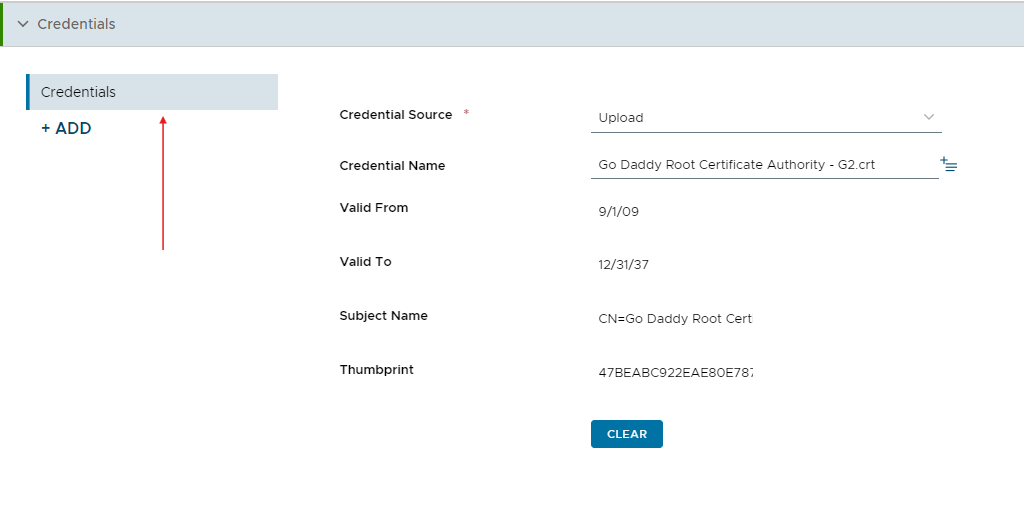Click the Valid To date 12/31/37
Image resolution: width=1024 pixels, height=511 pixels.
tap(624, 265)
